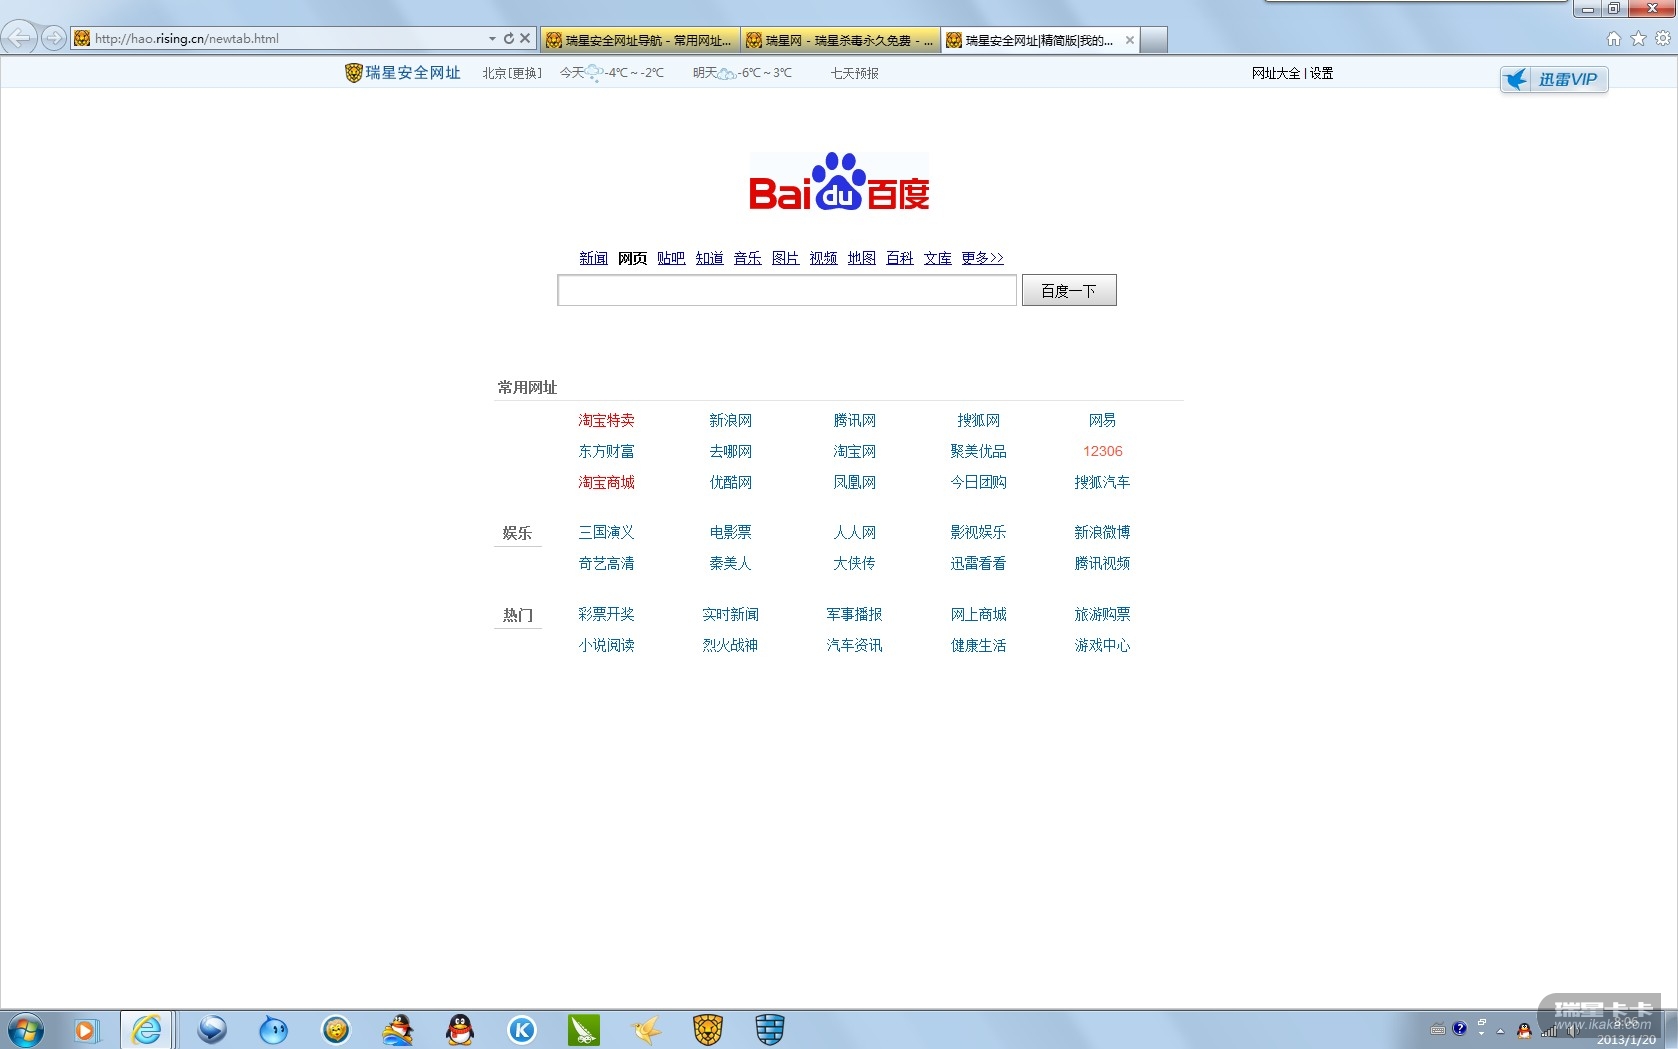Open the blue water-drop face taskbar icon
This screenshot has height=1049, width=1678.
[x=273, y=1029]
